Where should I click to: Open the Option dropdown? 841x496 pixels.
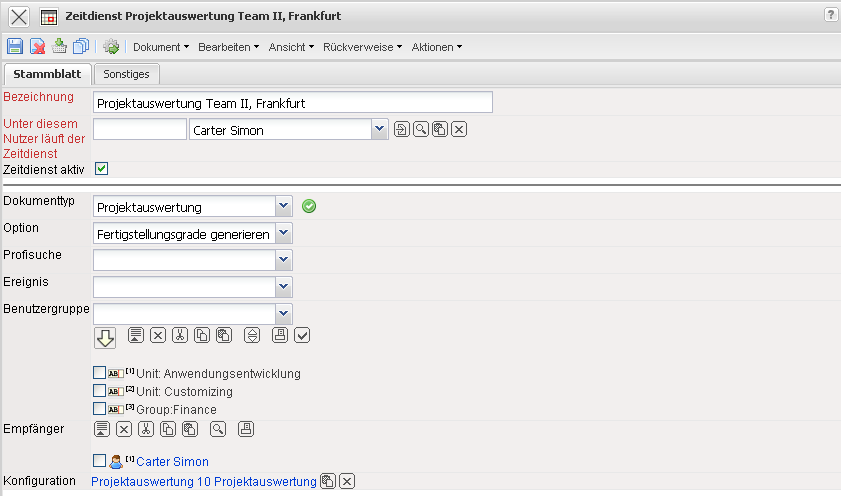coord(284,233)
